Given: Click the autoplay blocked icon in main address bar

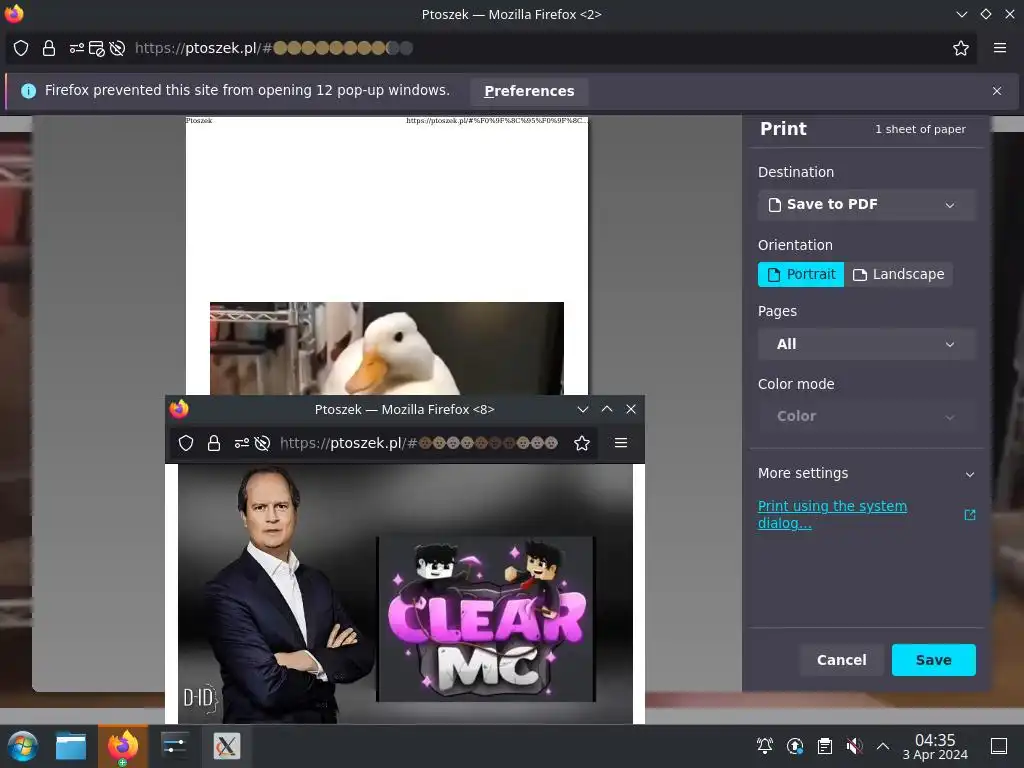Looking at the screenshot, I should [117, 48].
